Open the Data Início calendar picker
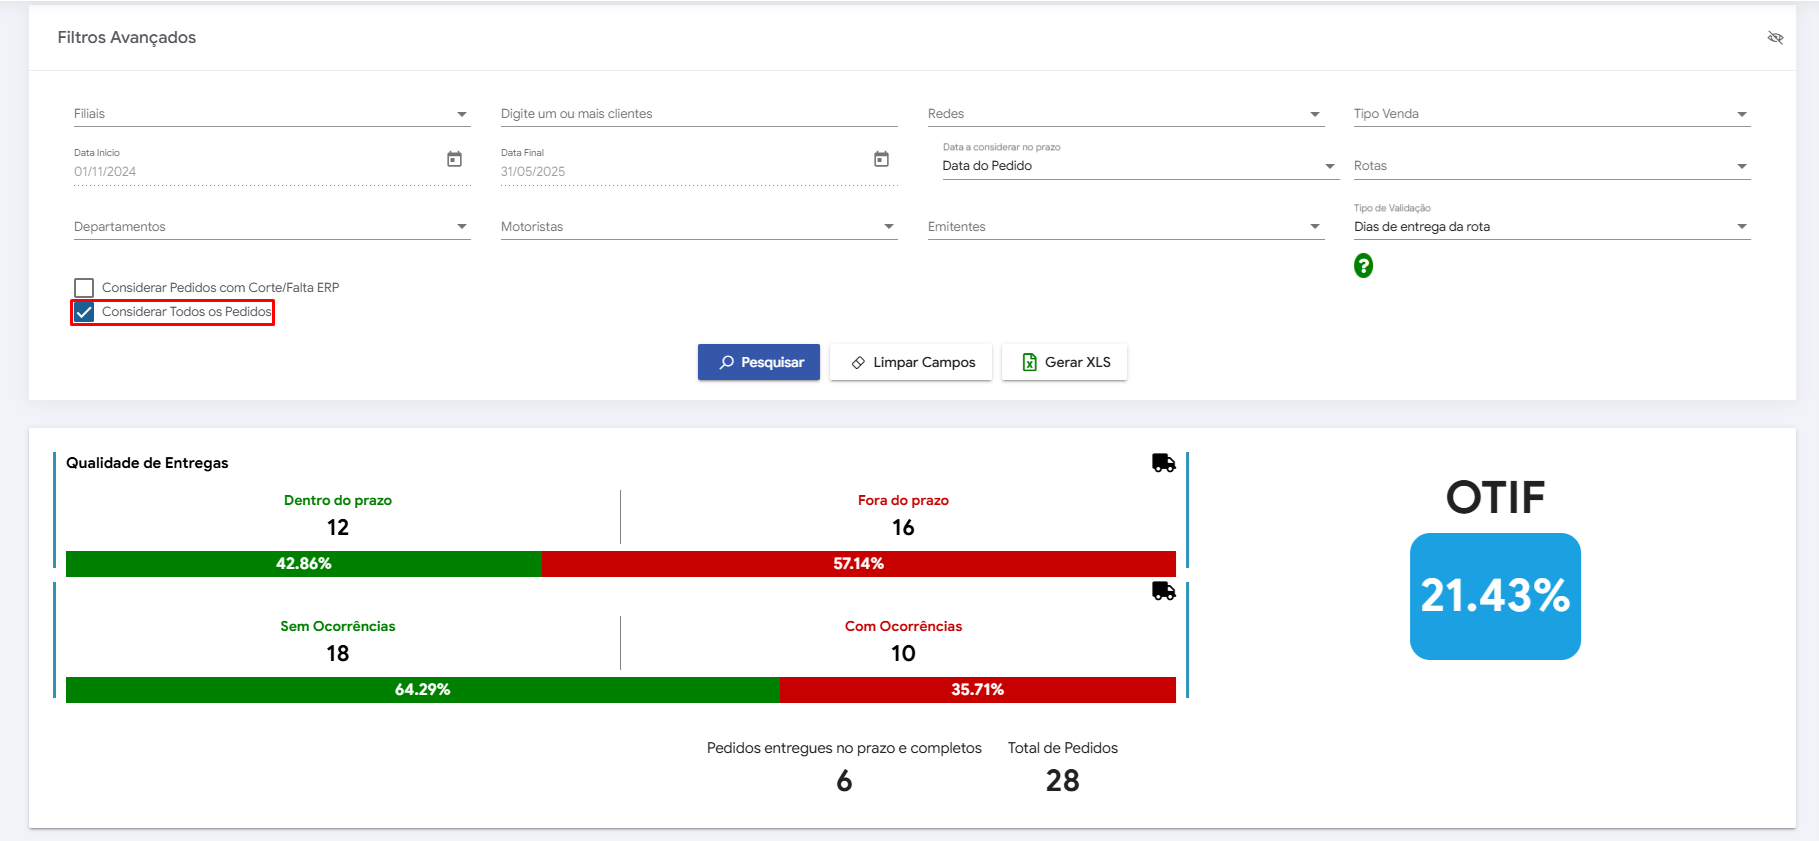This screenshot has width=1819, height=841. coord(454,159)
